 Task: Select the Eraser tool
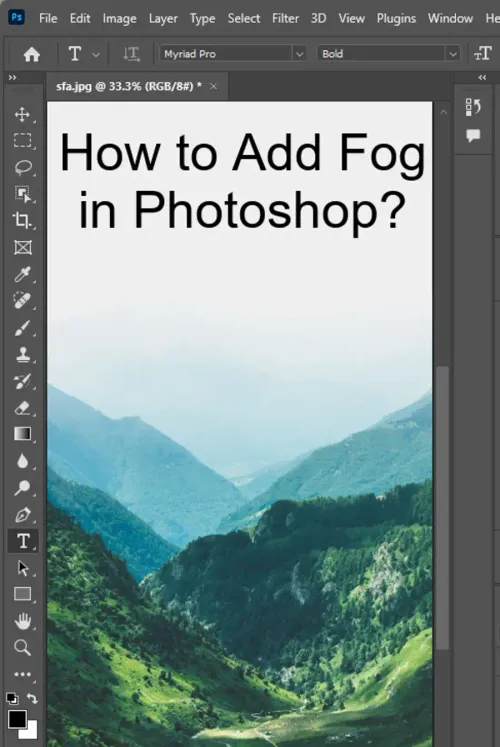(x=22, y=408)
